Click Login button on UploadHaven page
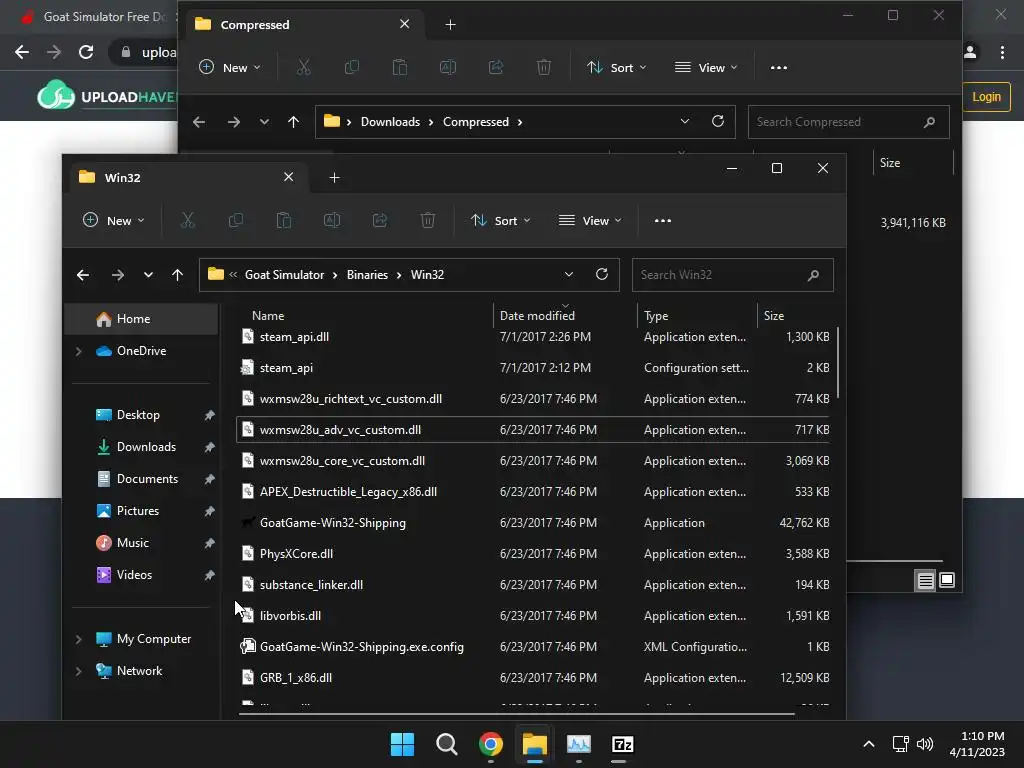 (986, 97)
